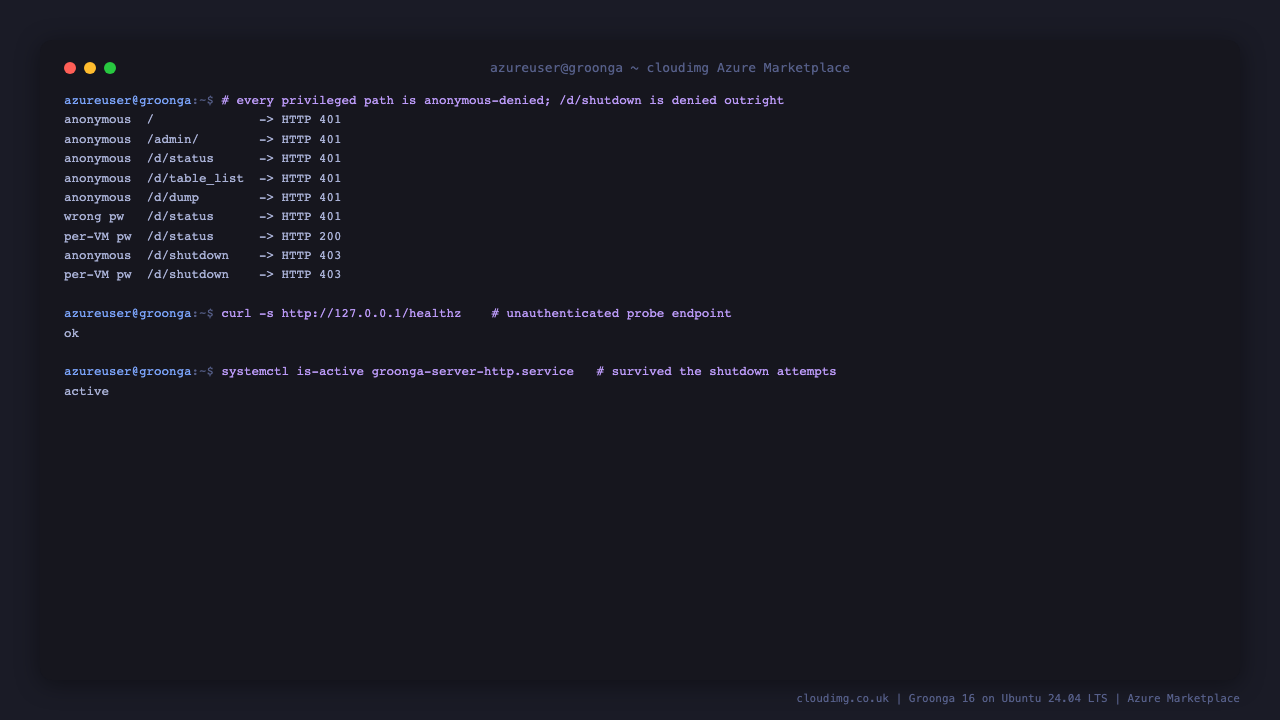Select the 'anonymous /d/table_list' output line

pyautogui.click(x=203, y=179)
